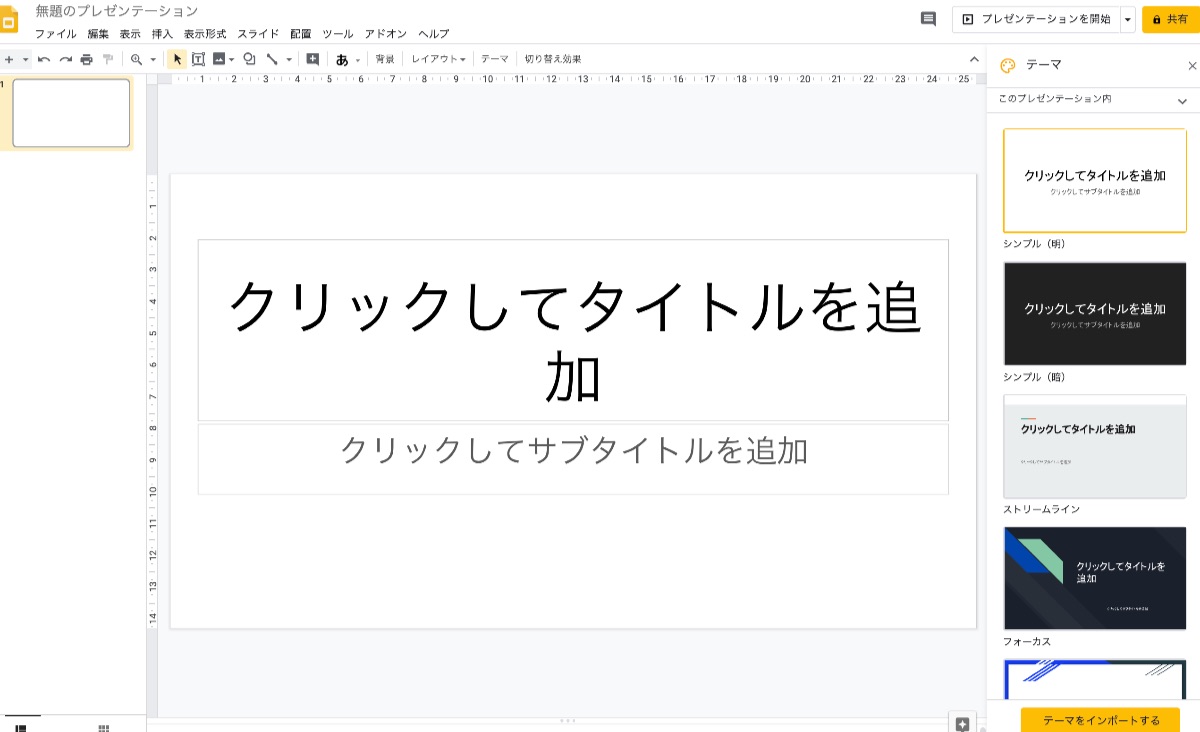The image size is (1200, 732).
Task: Click the Paint format roller icon
Action: (x=108, y=59)
